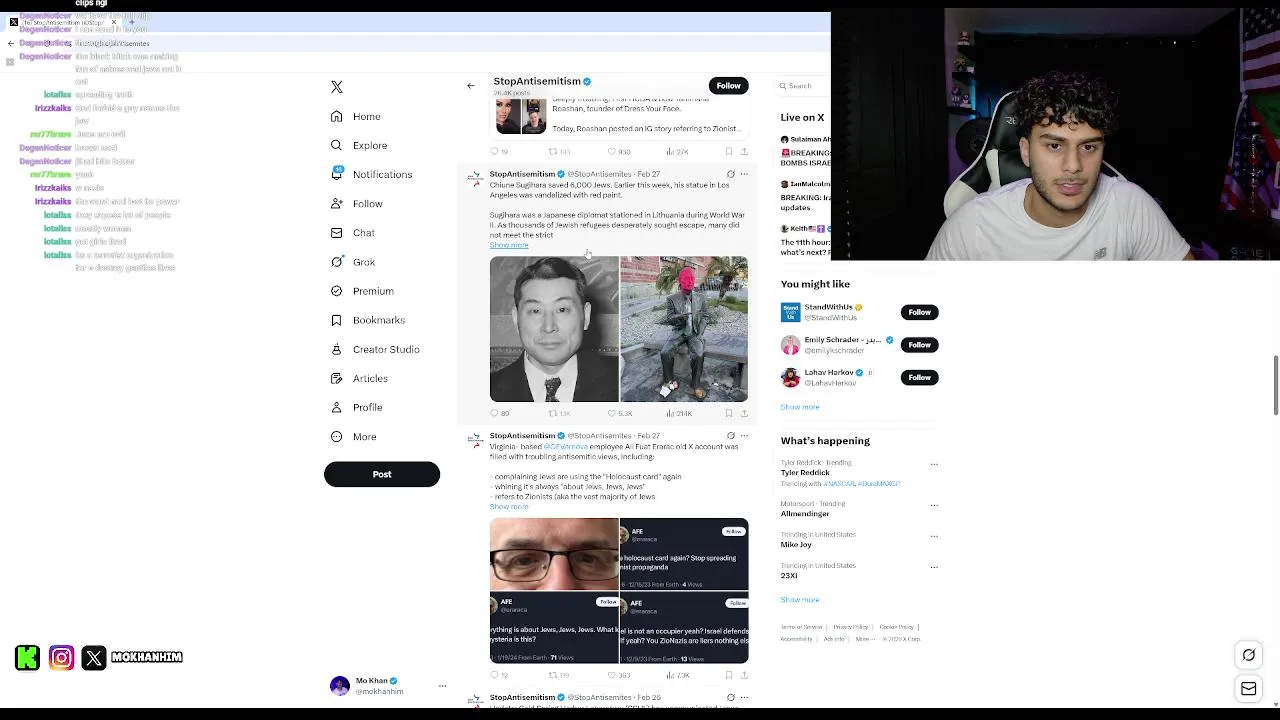Bookmark the Virginia-based employee post
The width and height of the screenshot is (1280, 720).
point(729,675)
